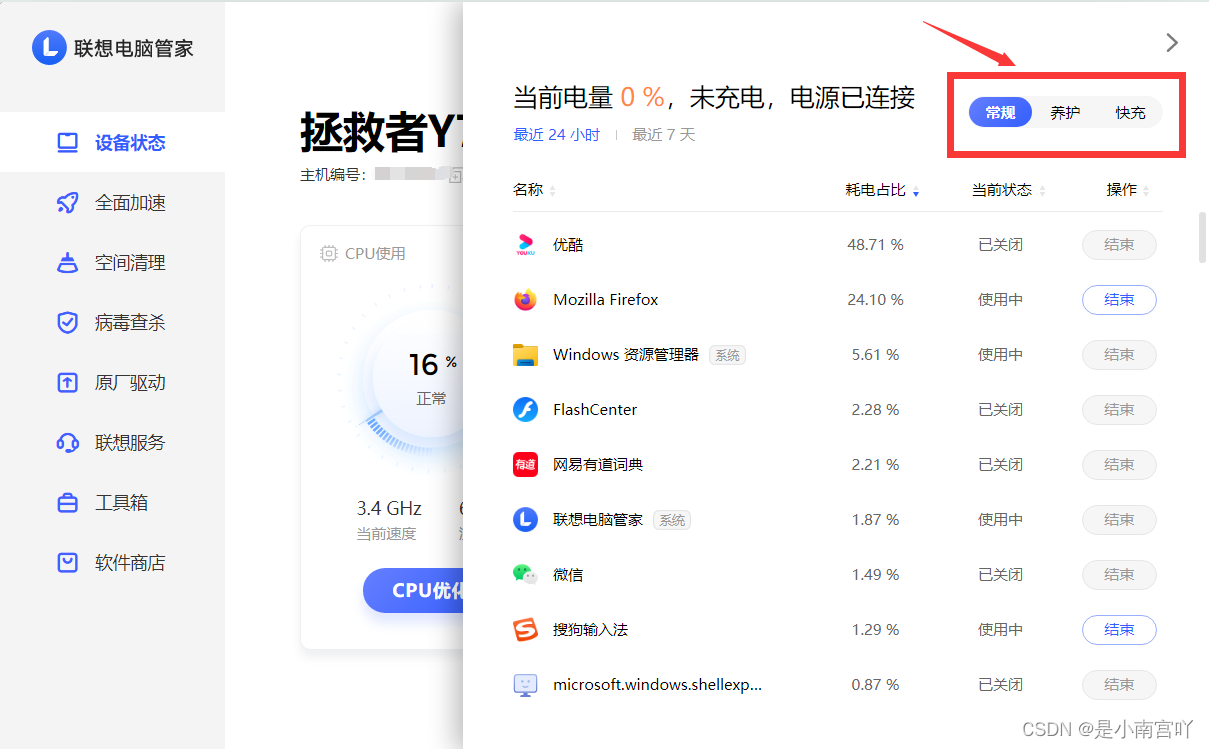Click the 已关闭 status of 优酷
The width and height of the screenshot is (1209, 749).
[1000, 245]
